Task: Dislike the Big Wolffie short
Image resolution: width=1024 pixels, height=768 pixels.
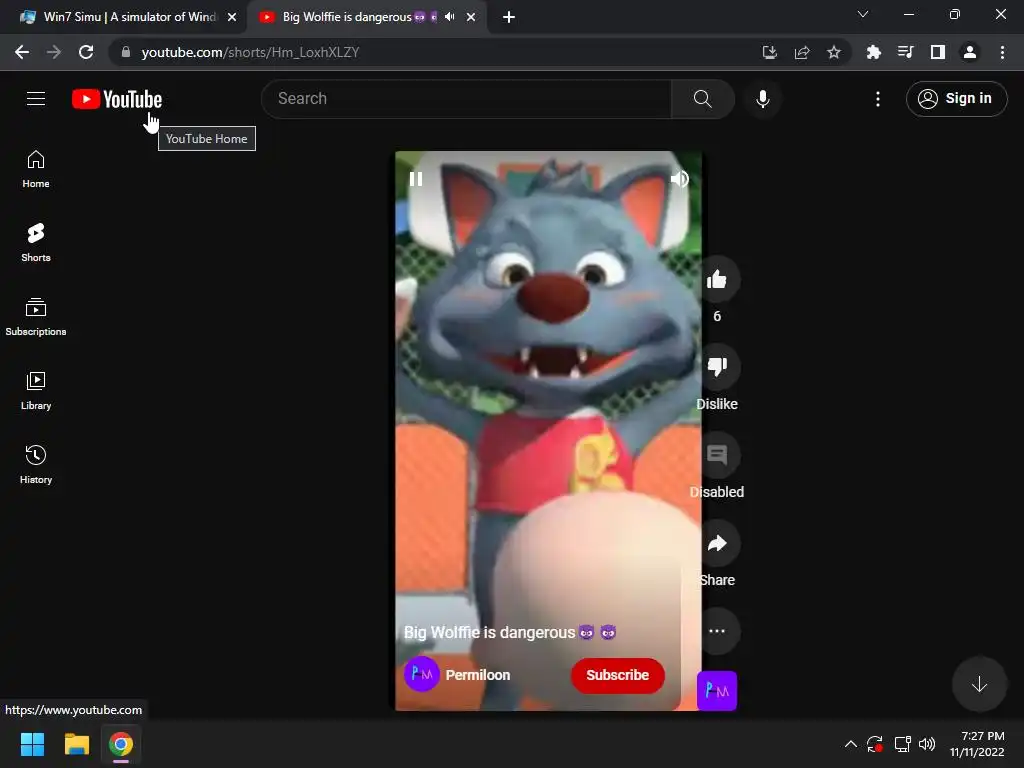Action: point(717,366)
